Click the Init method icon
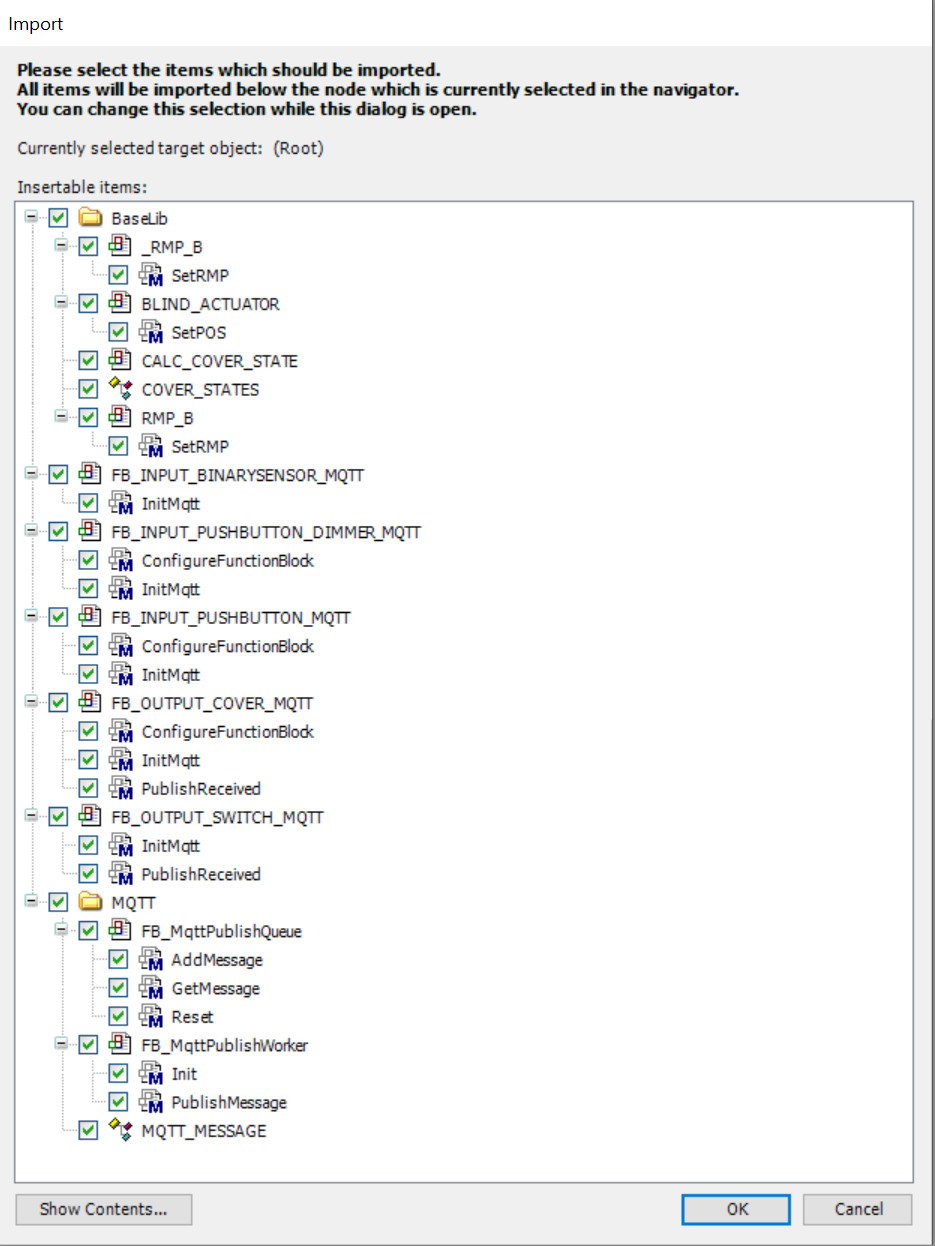Viewport: 935px width, 1246px height. point(150,1074)
